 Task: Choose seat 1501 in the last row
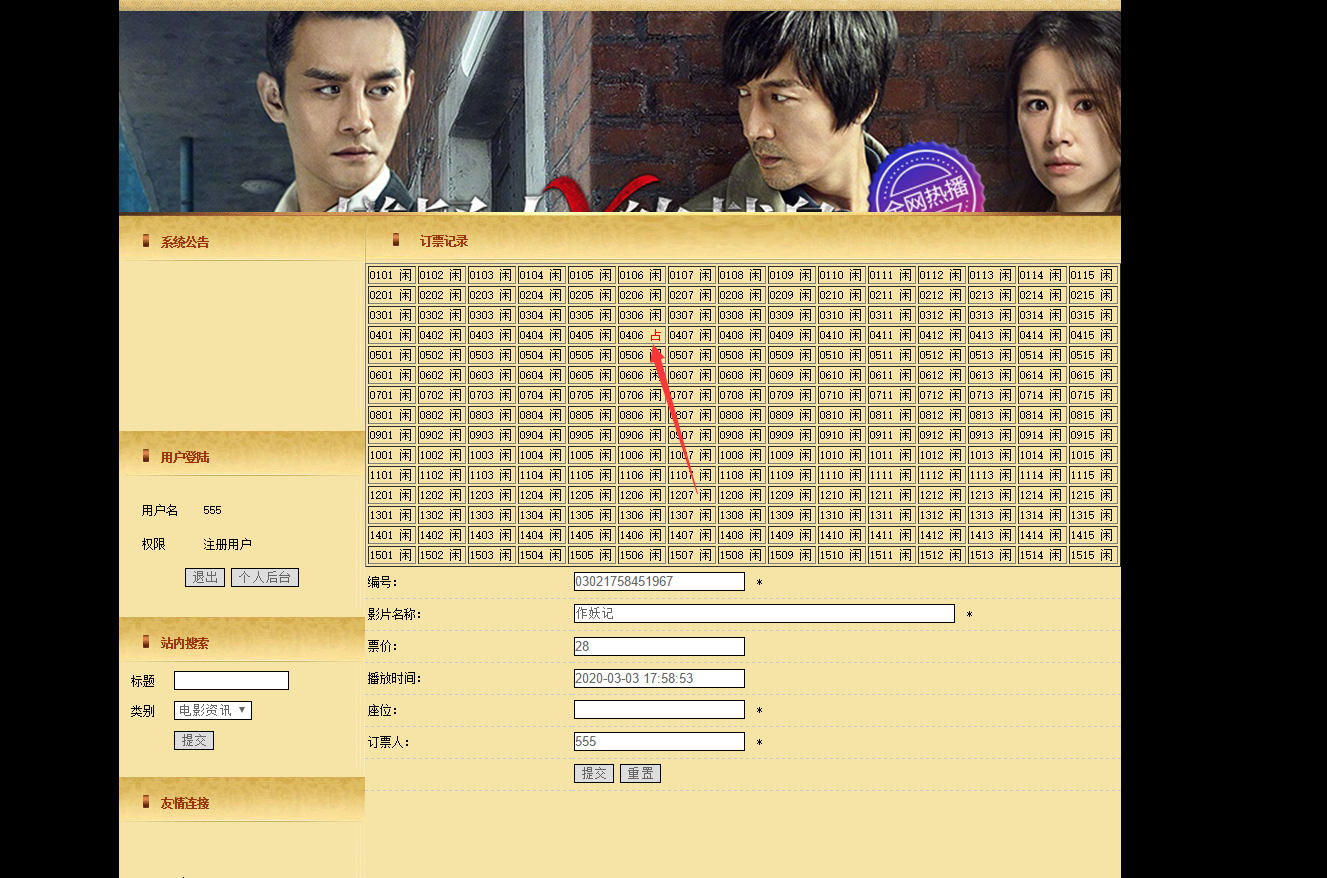point(391,555)
